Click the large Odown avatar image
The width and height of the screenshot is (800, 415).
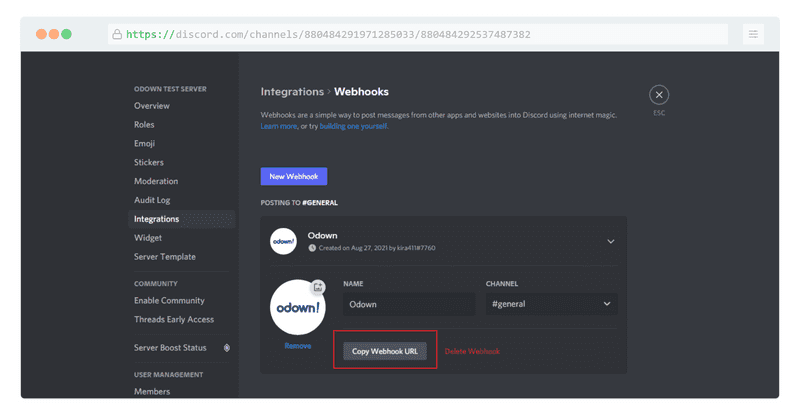297,306
